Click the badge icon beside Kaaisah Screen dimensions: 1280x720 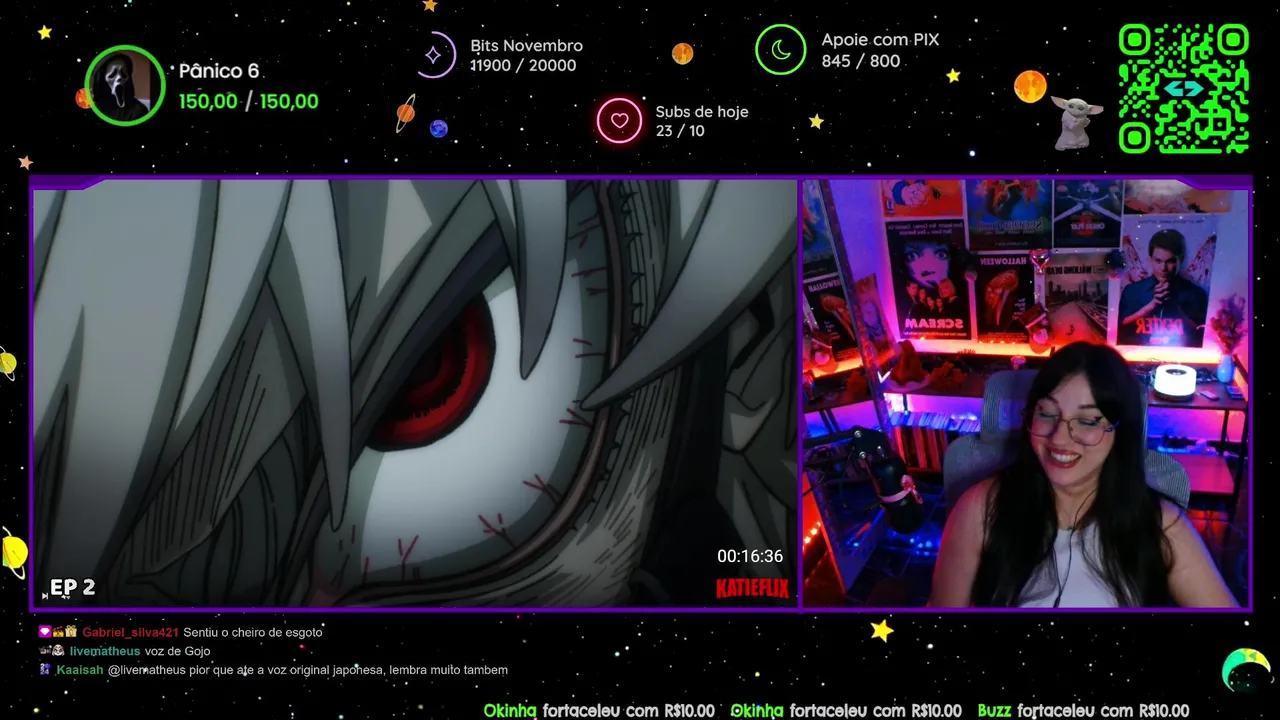(45, 670)
